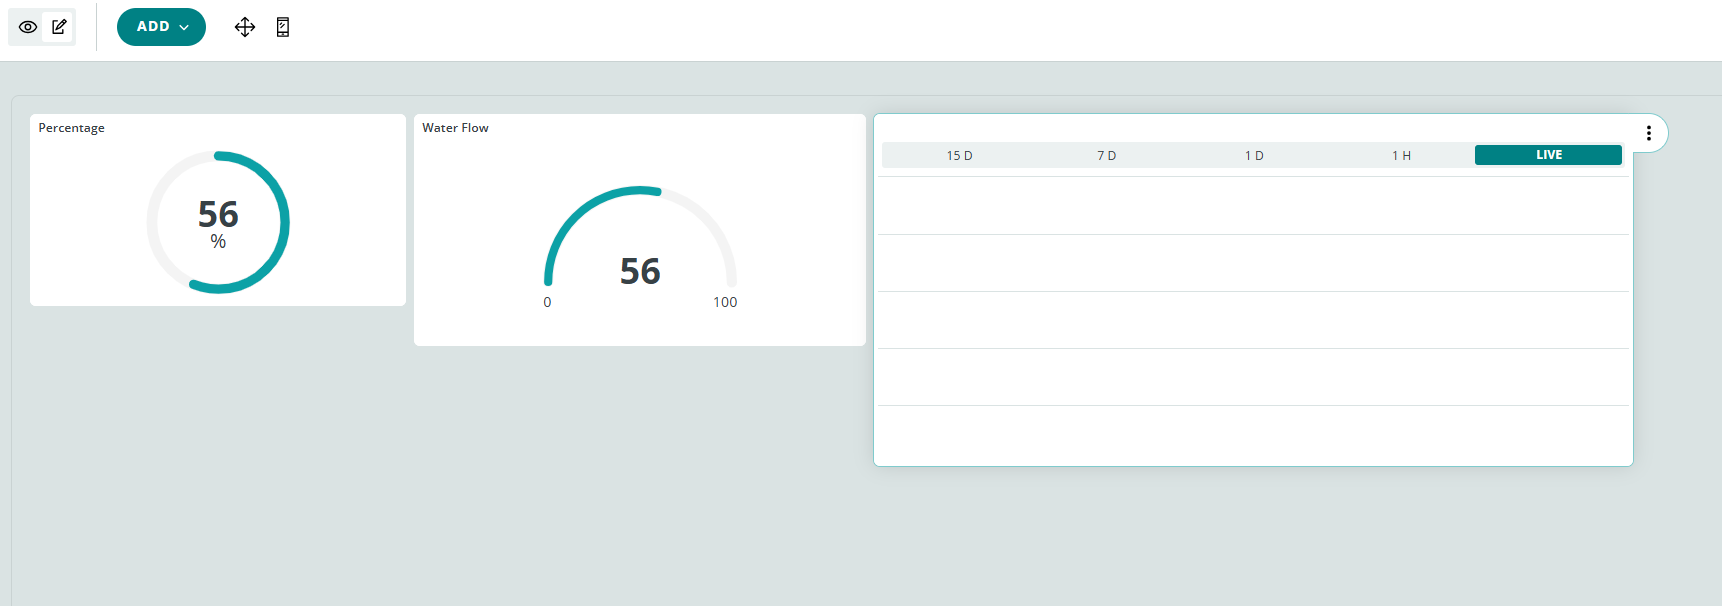Click inside the empty chart plot area
The width and height of the screenshot is (1722, 606).
pyautogui.click(x=1253, y=320)
